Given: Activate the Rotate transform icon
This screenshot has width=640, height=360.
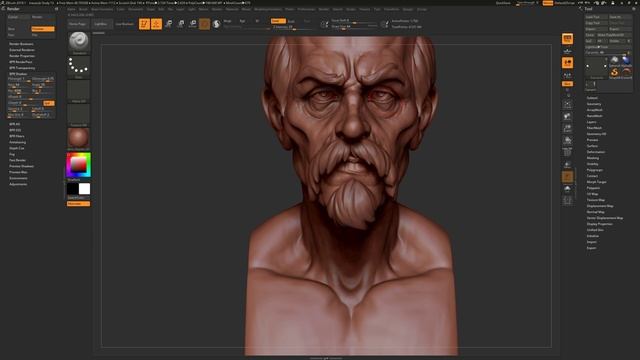Looking at the screenshot, I should (193, 24).
